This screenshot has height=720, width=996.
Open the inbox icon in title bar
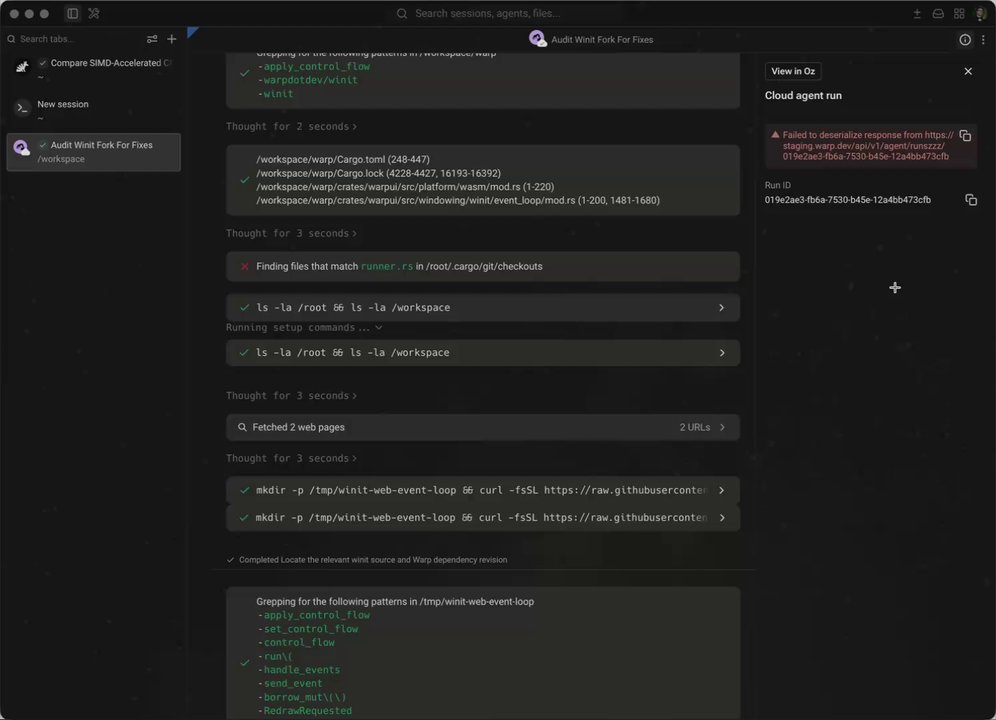[x=938, y=13]
